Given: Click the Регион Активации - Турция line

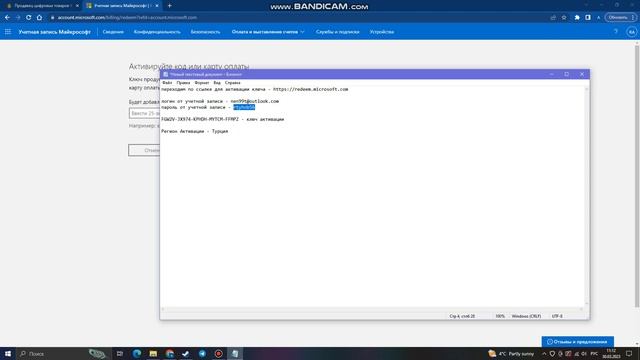Looking at the screenshot, I should click(195, 131).
